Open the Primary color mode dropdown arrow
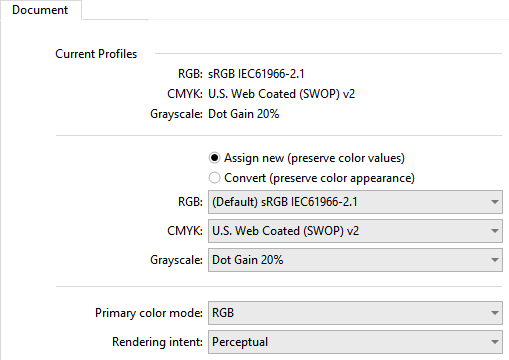509x360 pixels. (x=495, y=313)
